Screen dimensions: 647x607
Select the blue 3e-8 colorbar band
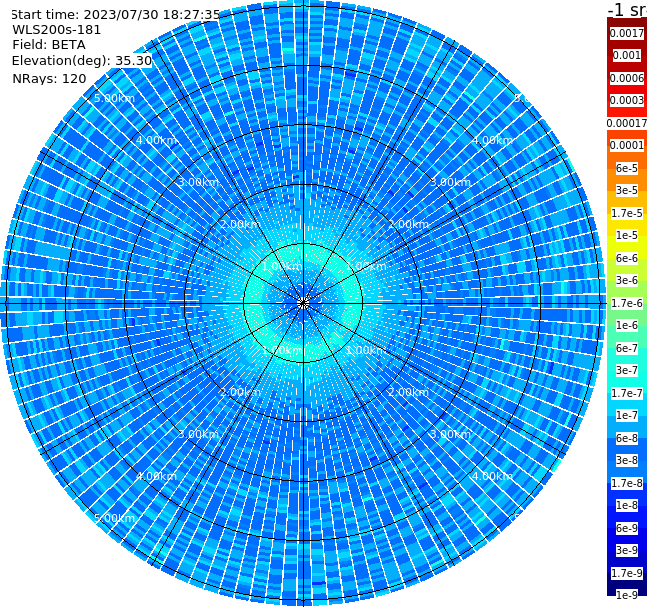tap(627, 460)
